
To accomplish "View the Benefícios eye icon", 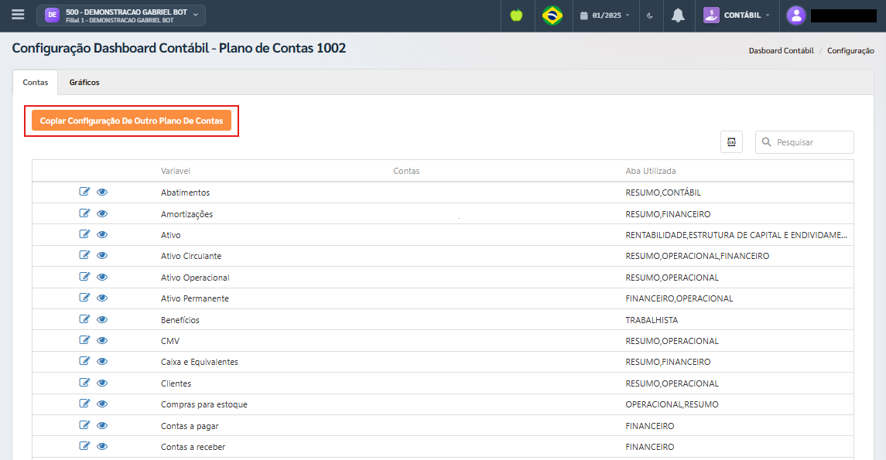I will pyautogui.click(x=102, y=319).
